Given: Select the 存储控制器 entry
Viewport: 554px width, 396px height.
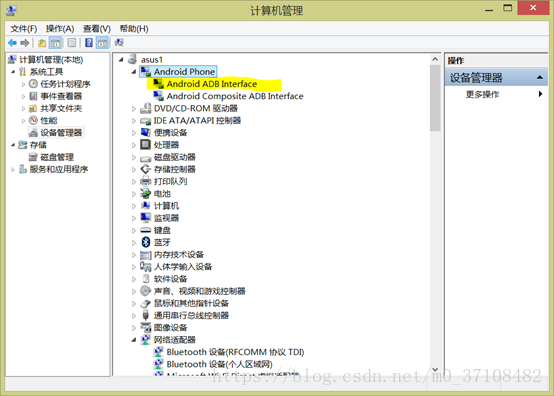Looking at the screenshot, I should coord(175,170).
